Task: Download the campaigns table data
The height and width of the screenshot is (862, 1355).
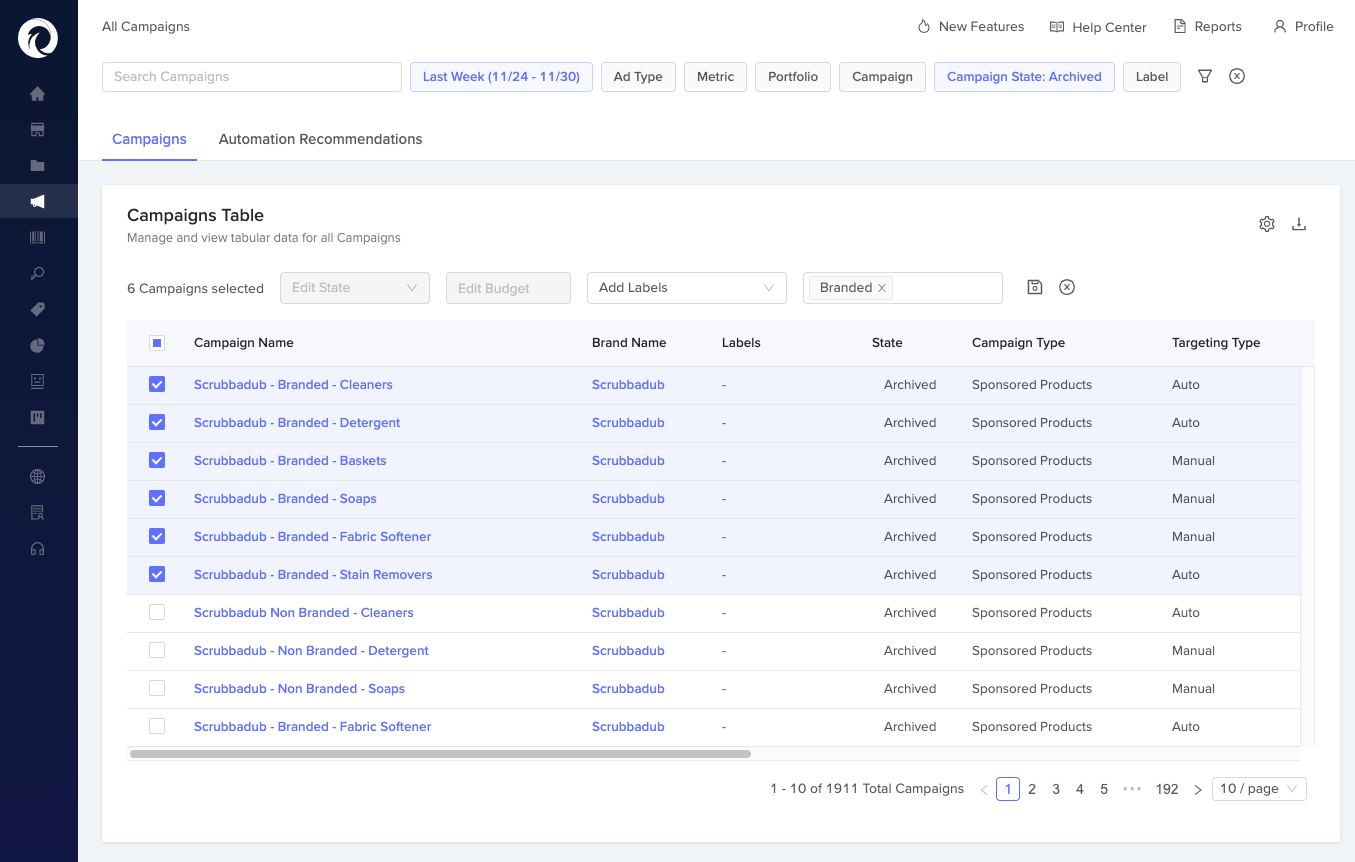Action: 1299,224
